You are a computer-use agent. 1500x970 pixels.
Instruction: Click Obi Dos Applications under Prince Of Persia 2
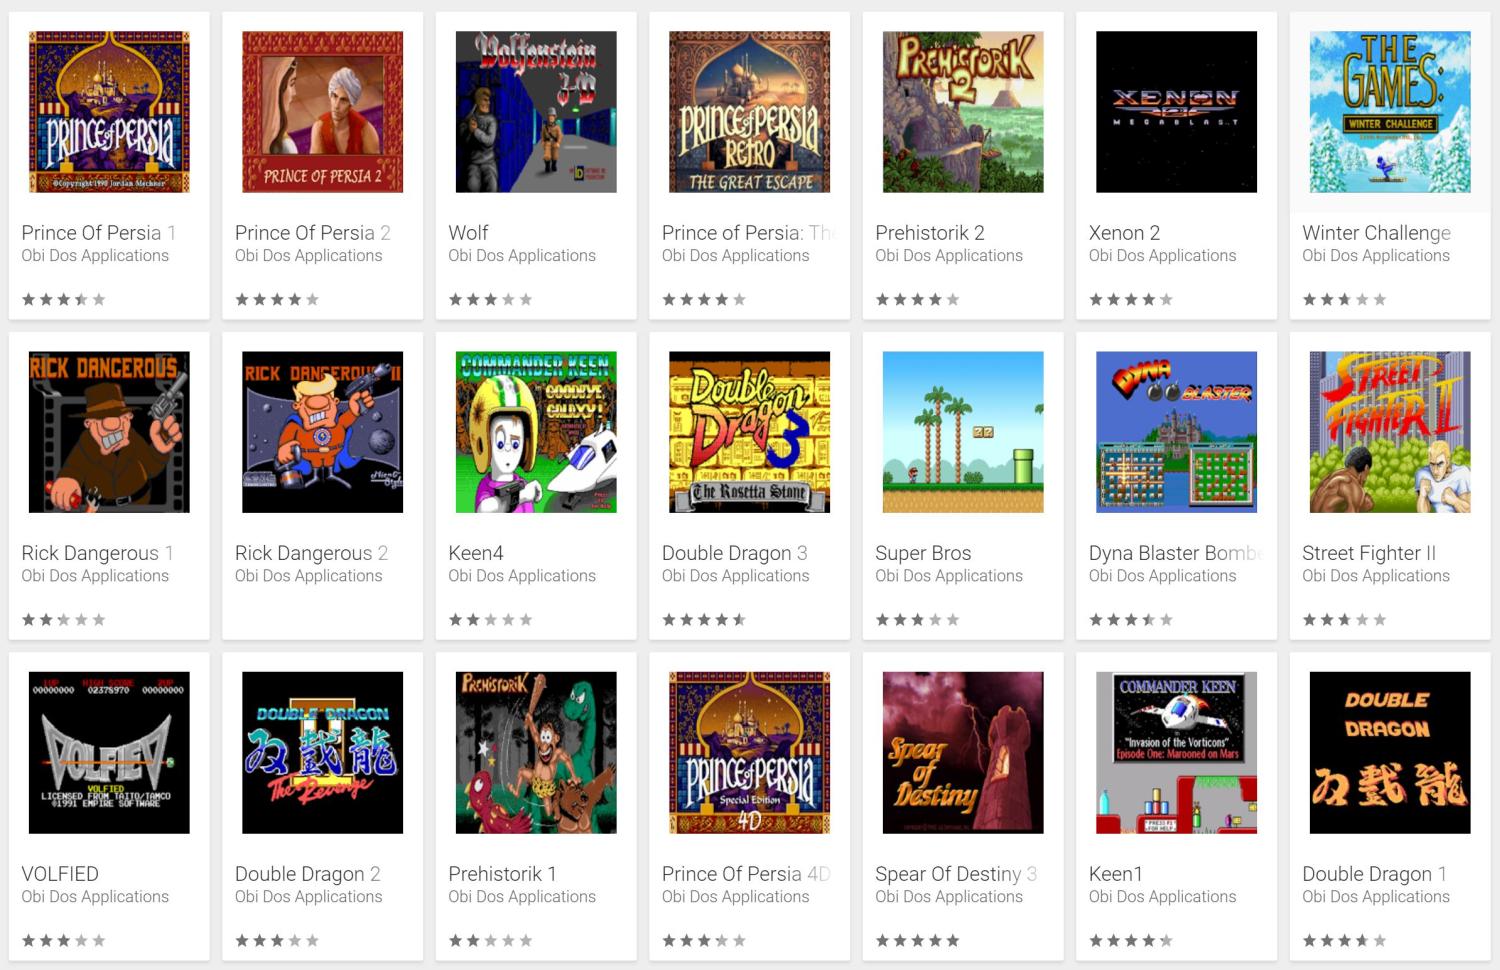pos(309,256)
